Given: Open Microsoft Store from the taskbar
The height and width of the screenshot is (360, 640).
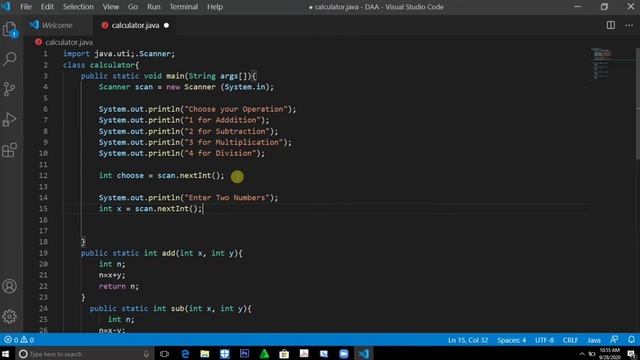Looking at the screenshot, I should [284, 353].
